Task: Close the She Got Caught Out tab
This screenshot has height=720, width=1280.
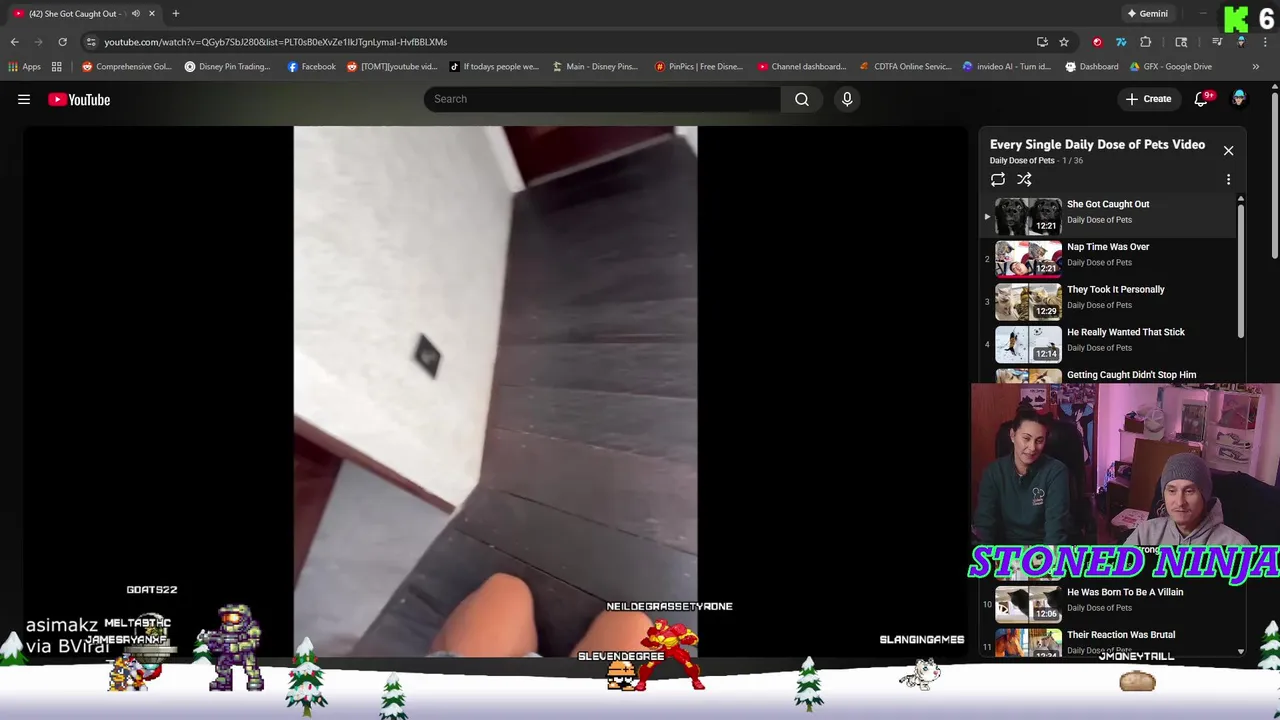Action: [152, 14]
